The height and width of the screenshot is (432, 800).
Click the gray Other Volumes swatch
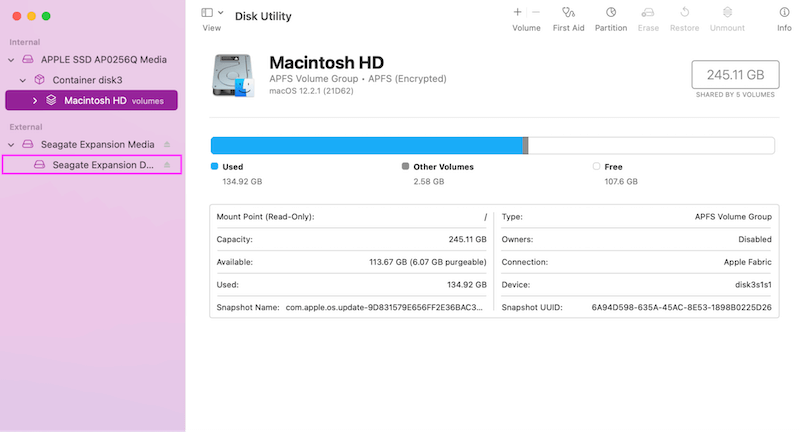405,166
